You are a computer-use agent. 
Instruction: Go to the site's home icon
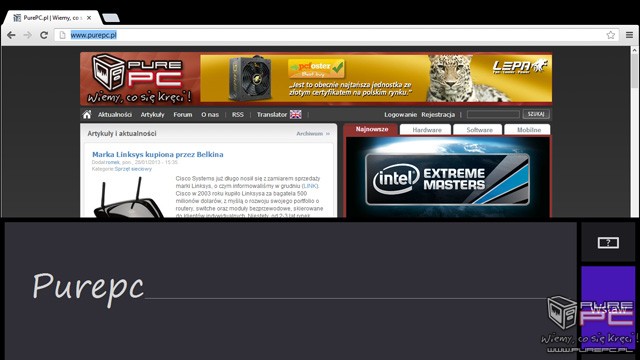(x=87, y=115)
